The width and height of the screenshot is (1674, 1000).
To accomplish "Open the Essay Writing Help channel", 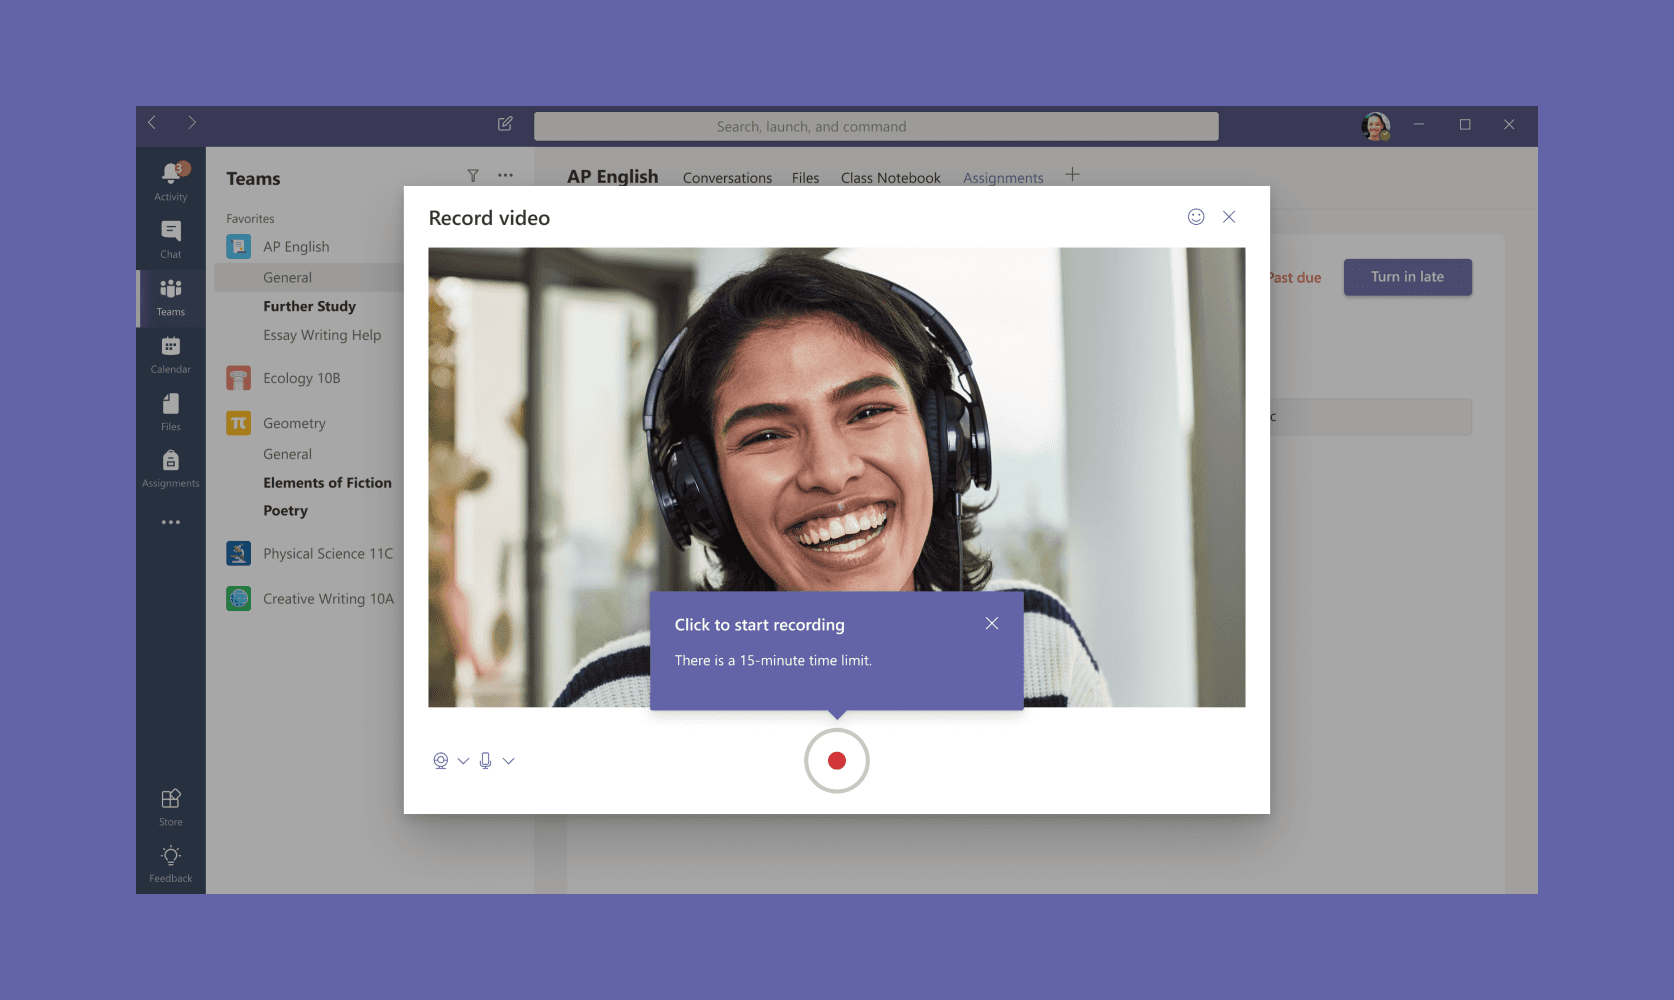I will click(x=322, y=335).
